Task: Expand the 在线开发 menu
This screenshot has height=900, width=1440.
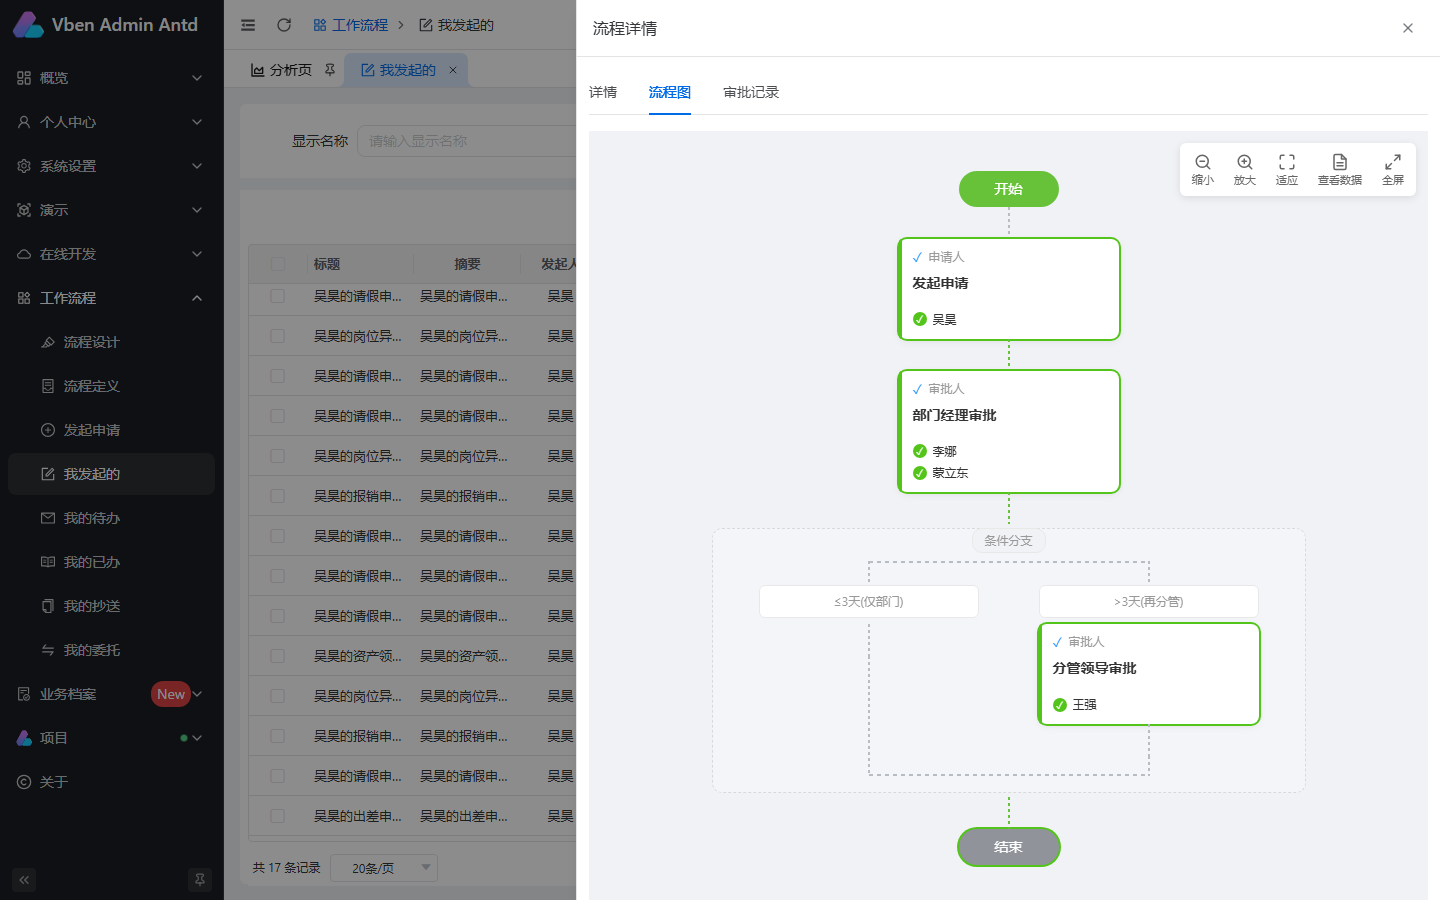Action: 111,254
